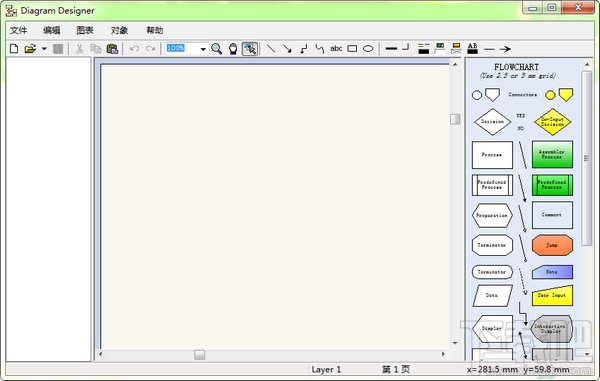The width and height of the screenshot is (600, 381).
Task: Toggle the edit pointer selection tool
Action: [x=250, y=49]
